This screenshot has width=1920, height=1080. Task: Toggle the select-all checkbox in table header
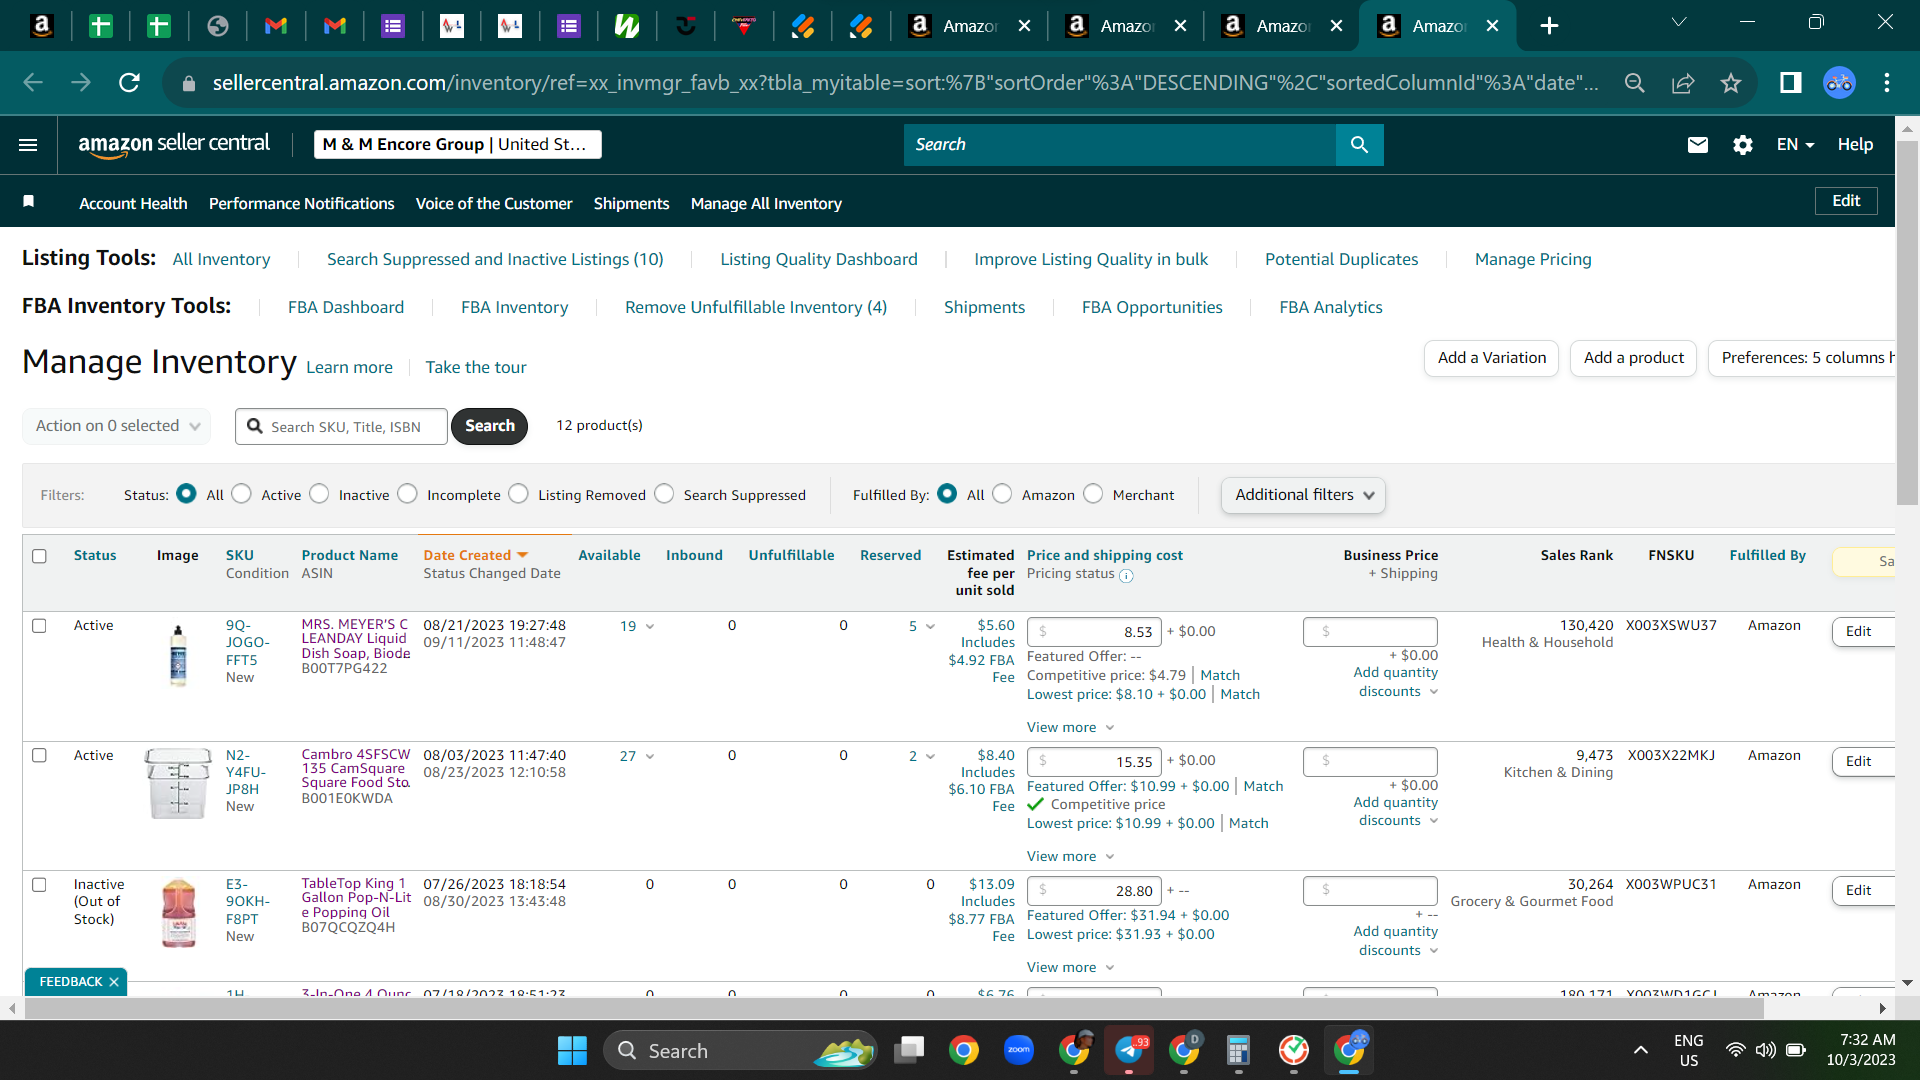pyautogui.click(x=39, y=556)
